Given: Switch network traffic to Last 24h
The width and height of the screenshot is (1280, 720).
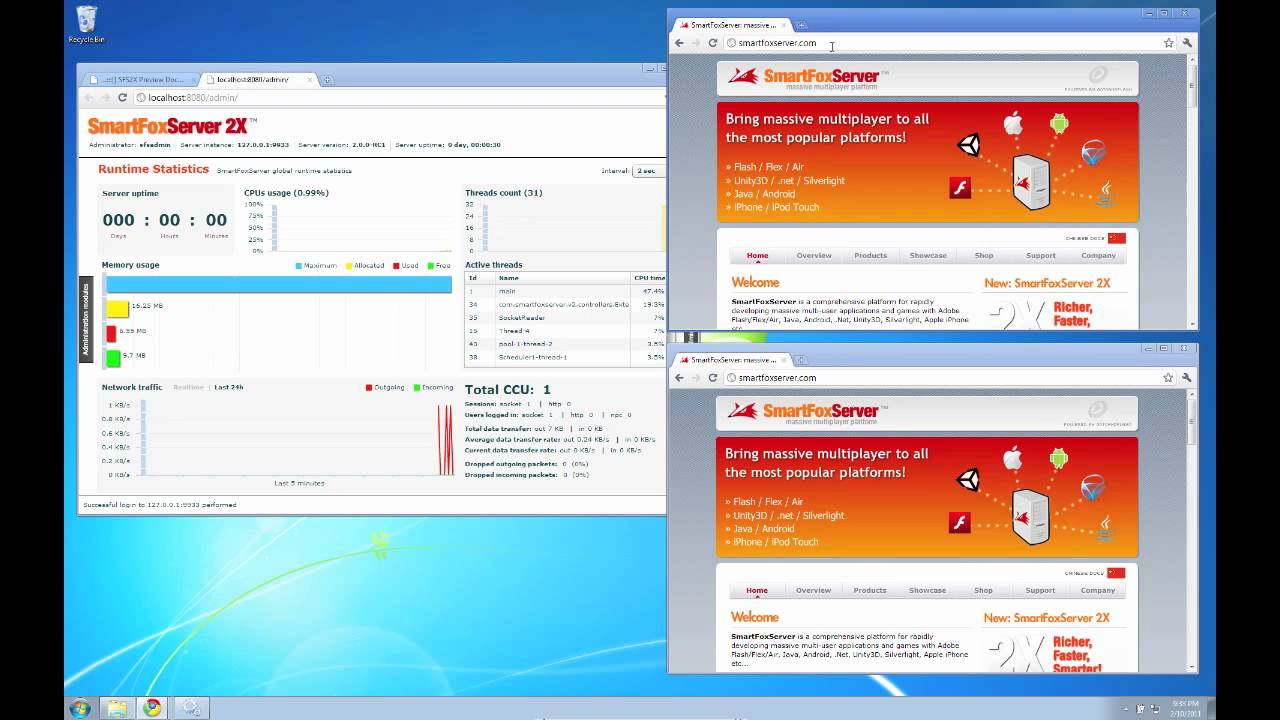Looking at the screenshot, I should pos(229,387).
